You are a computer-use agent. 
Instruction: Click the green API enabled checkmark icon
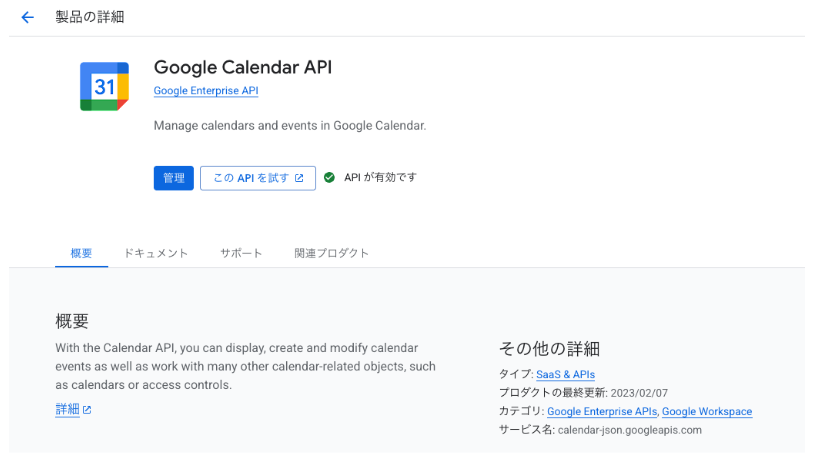329,178
